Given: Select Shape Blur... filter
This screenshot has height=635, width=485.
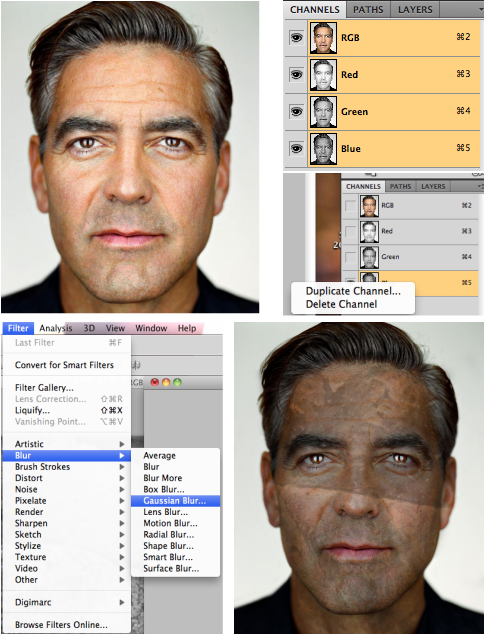Looking at the screenshot, I should tap(175, 546).
